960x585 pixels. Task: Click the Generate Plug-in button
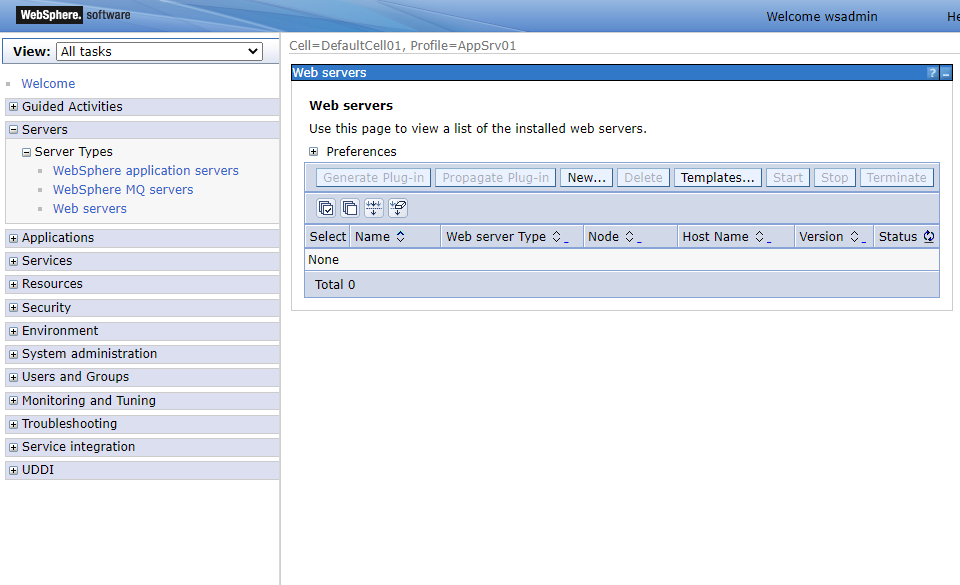(x=373, y=177)
